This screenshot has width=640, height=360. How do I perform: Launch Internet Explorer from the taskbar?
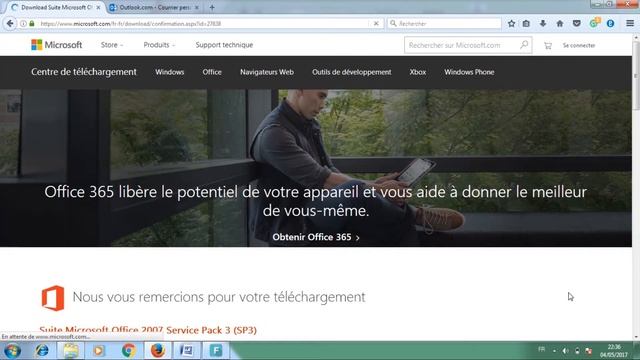tap(42, 351)
